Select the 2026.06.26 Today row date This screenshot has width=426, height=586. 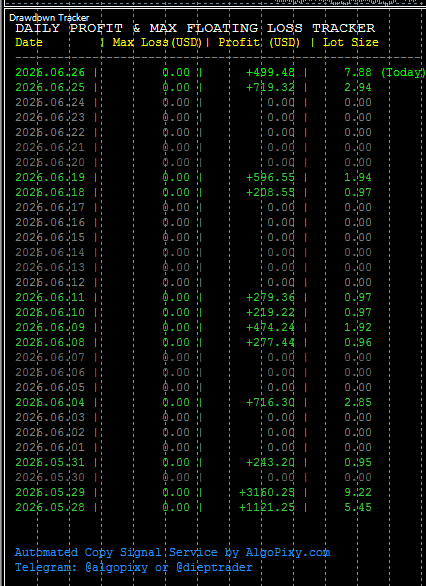coord(50,72)
